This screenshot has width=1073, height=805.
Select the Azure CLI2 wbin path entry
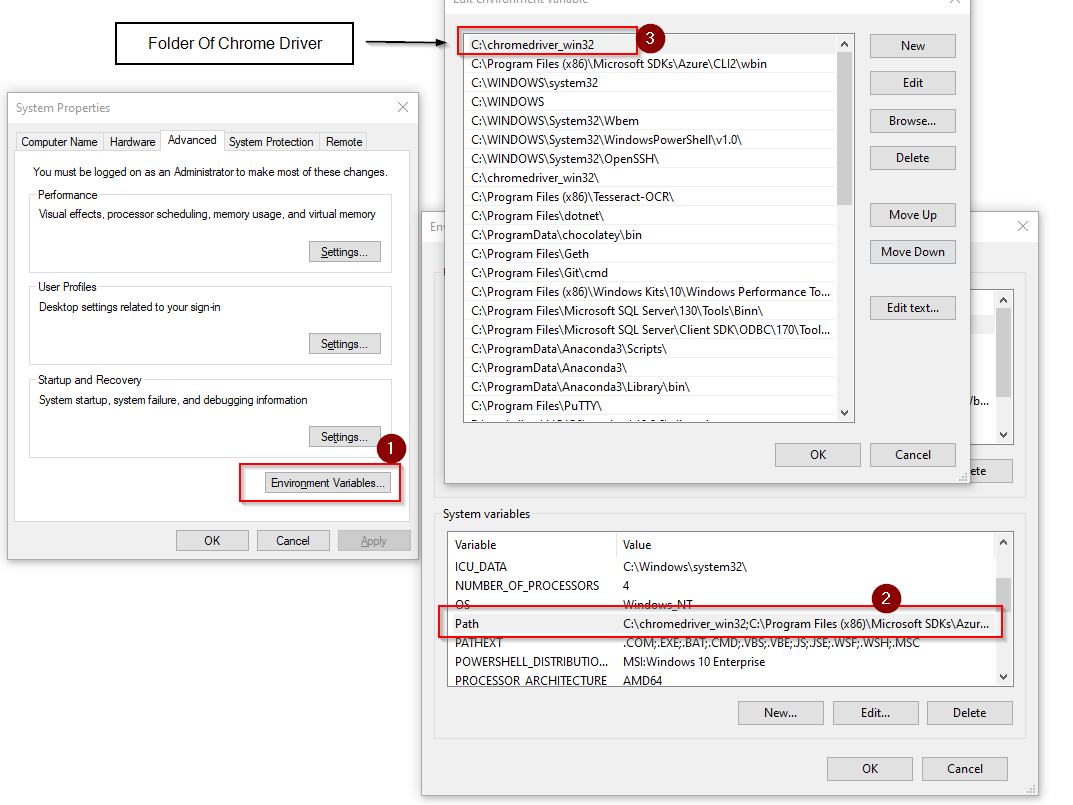point(650,64)
